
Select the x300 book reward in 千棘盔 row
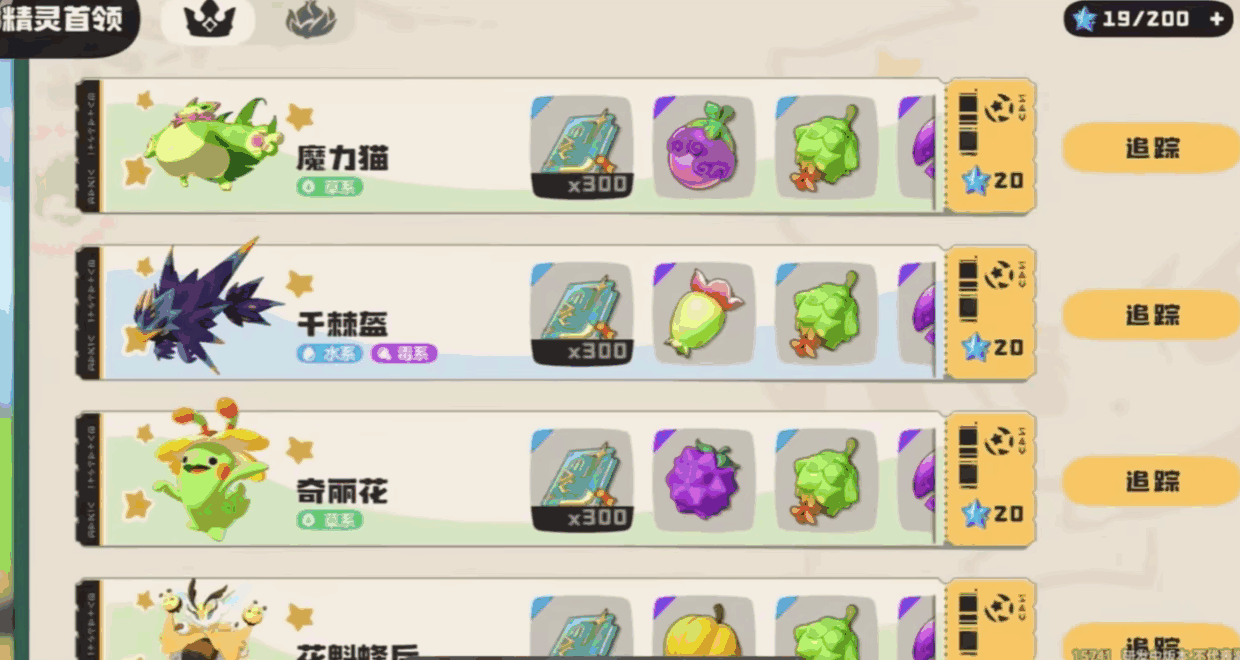coord(581,314)
